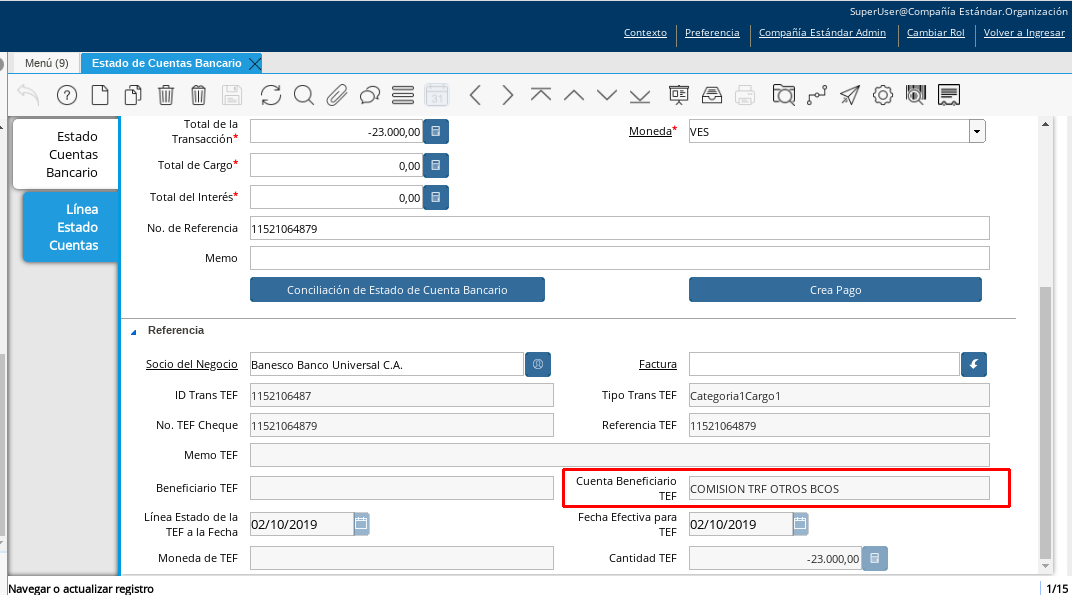Click the Refresh toolbar icon
The image size is (1072, 595).
(x=271, y=95)
